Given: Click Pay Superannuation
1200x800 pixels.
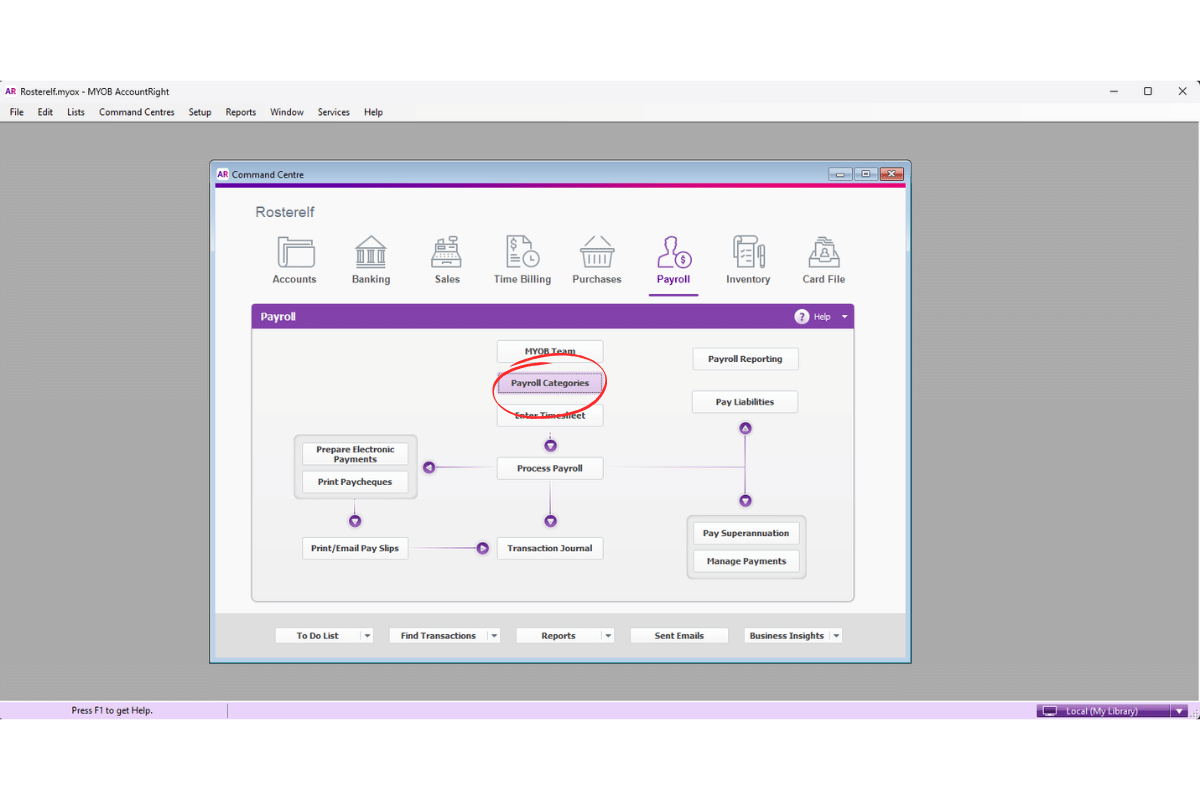Looking at the screenshot, I should 746,533.
